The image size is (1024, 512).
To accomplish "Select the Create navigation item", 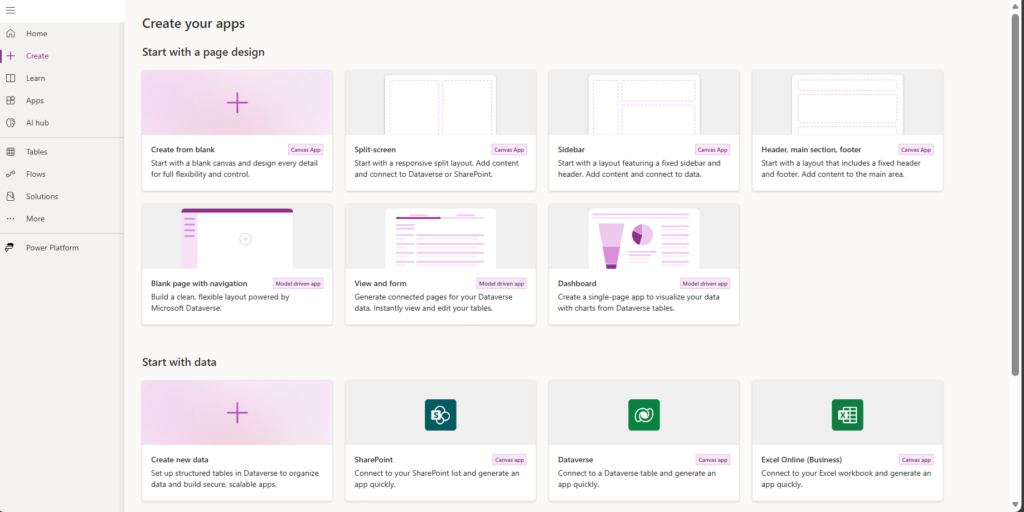I will point(37,56).
